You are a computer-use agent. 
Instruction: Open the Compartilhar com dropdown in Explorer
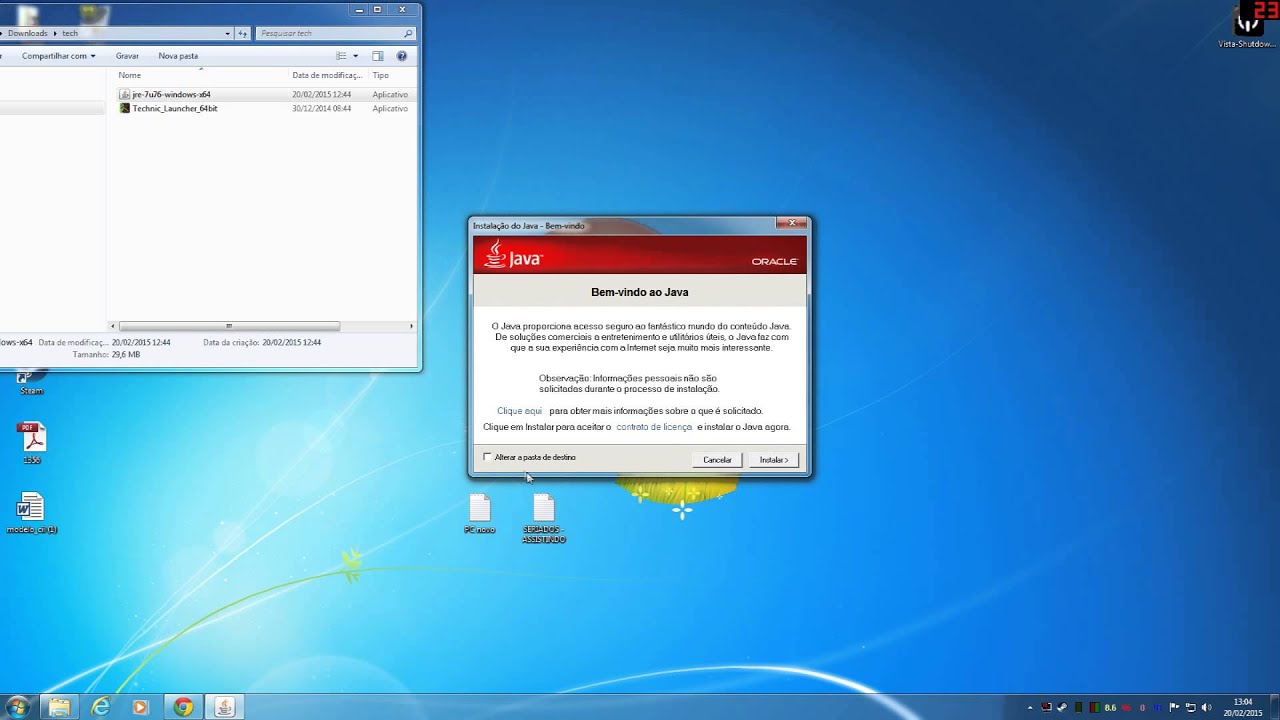click(59, 56)
